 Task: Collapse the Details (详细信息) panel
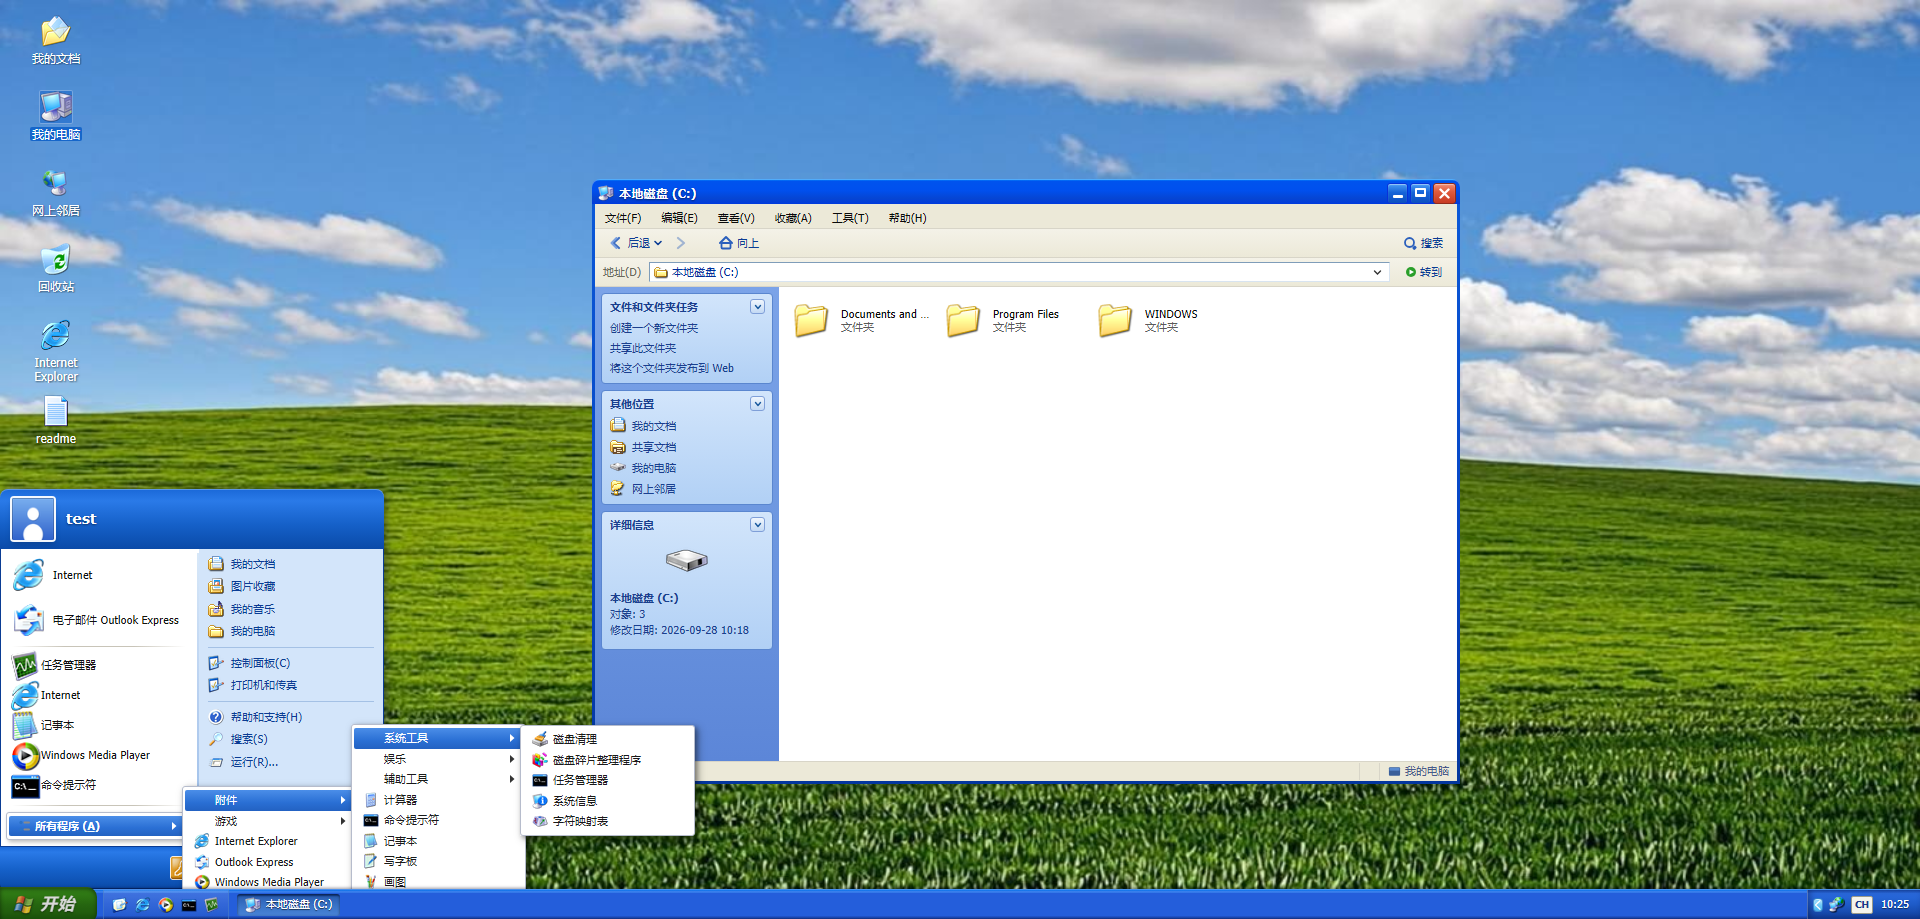click(x=757, y=525)
